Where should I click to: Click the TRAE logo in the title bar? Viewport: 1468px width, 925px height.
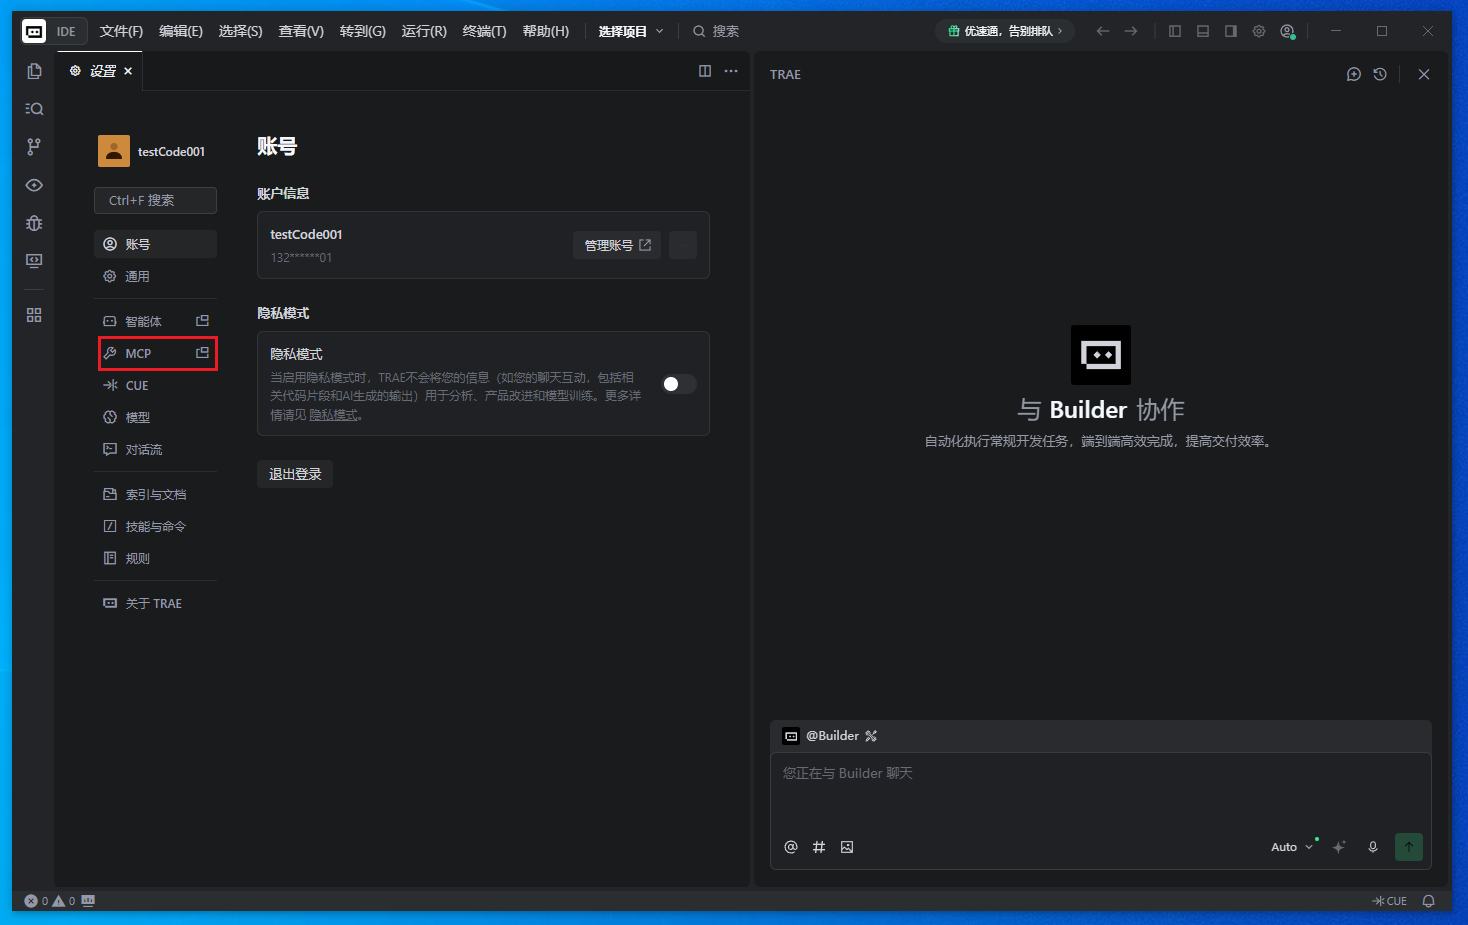(34, 31)
